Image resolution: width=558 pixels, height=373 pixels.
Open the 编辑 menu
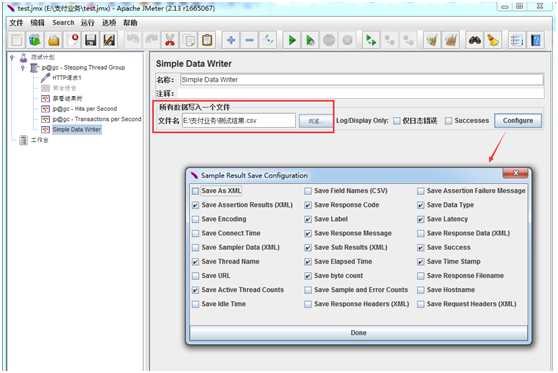(x=37, y=23)
